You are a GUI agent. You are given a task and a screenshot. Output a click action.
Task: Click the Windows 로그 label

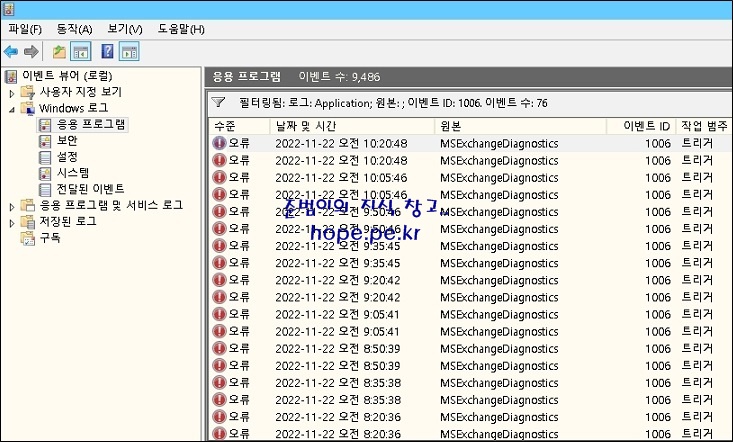pyautogui.click(x=74, y=108)
